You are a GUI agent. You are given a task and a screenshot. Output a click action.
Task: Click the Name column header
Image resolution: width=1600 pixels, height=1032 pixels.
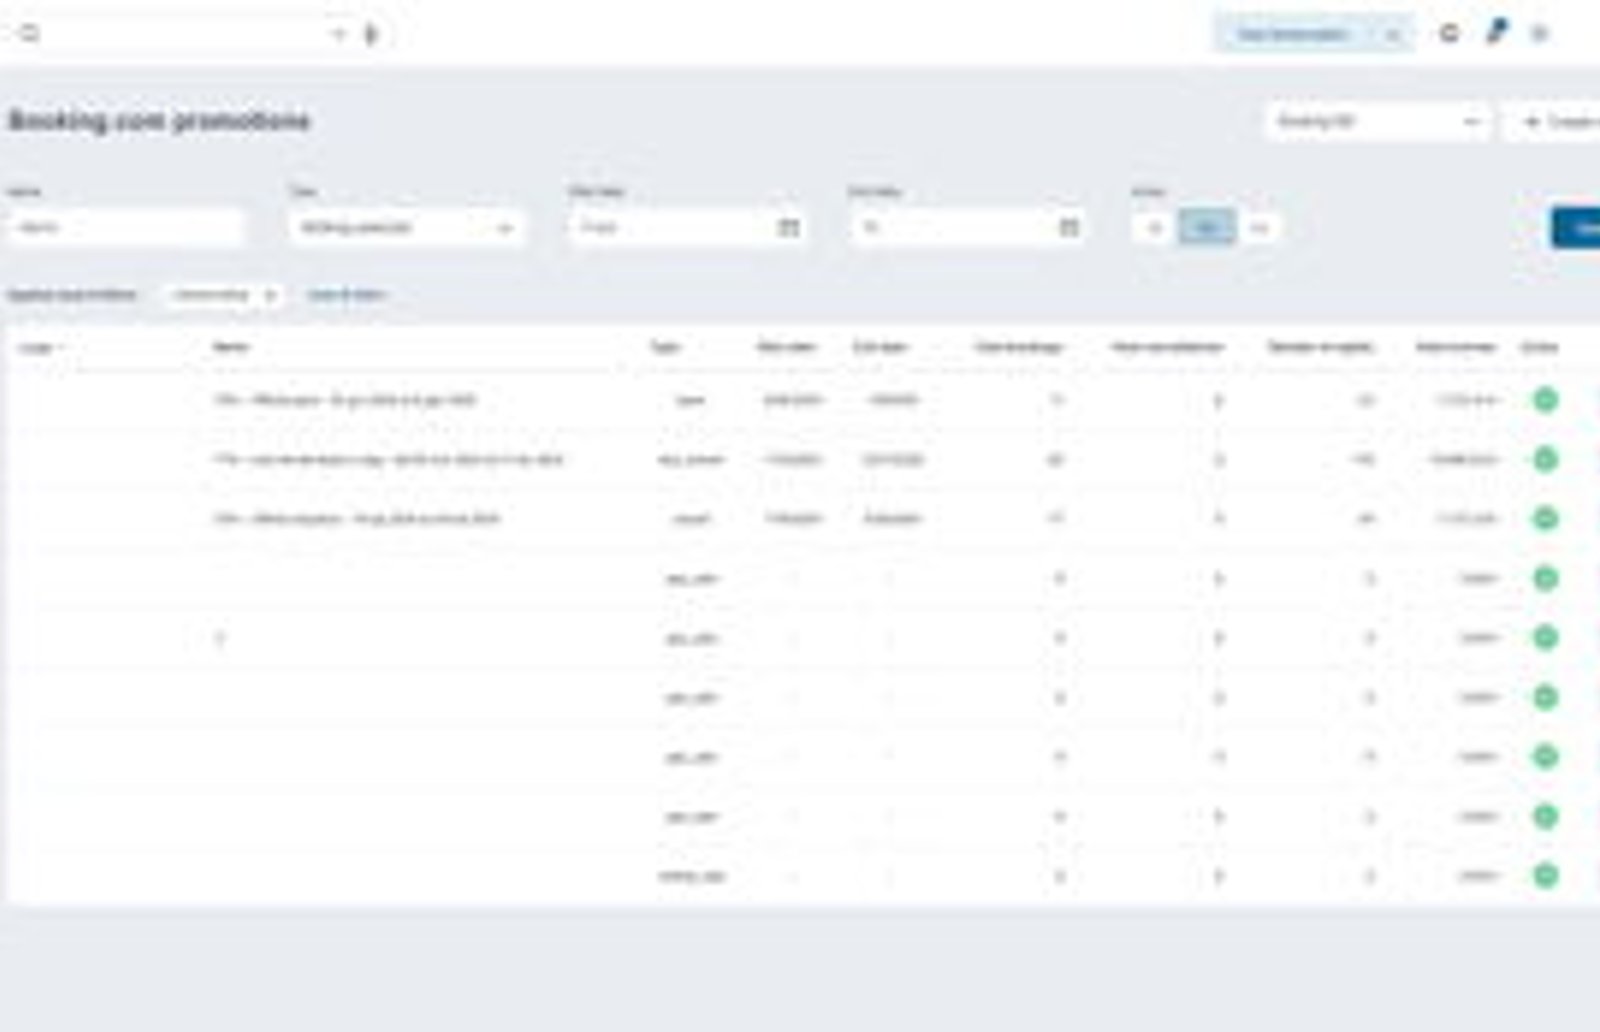tap(231, 347)
